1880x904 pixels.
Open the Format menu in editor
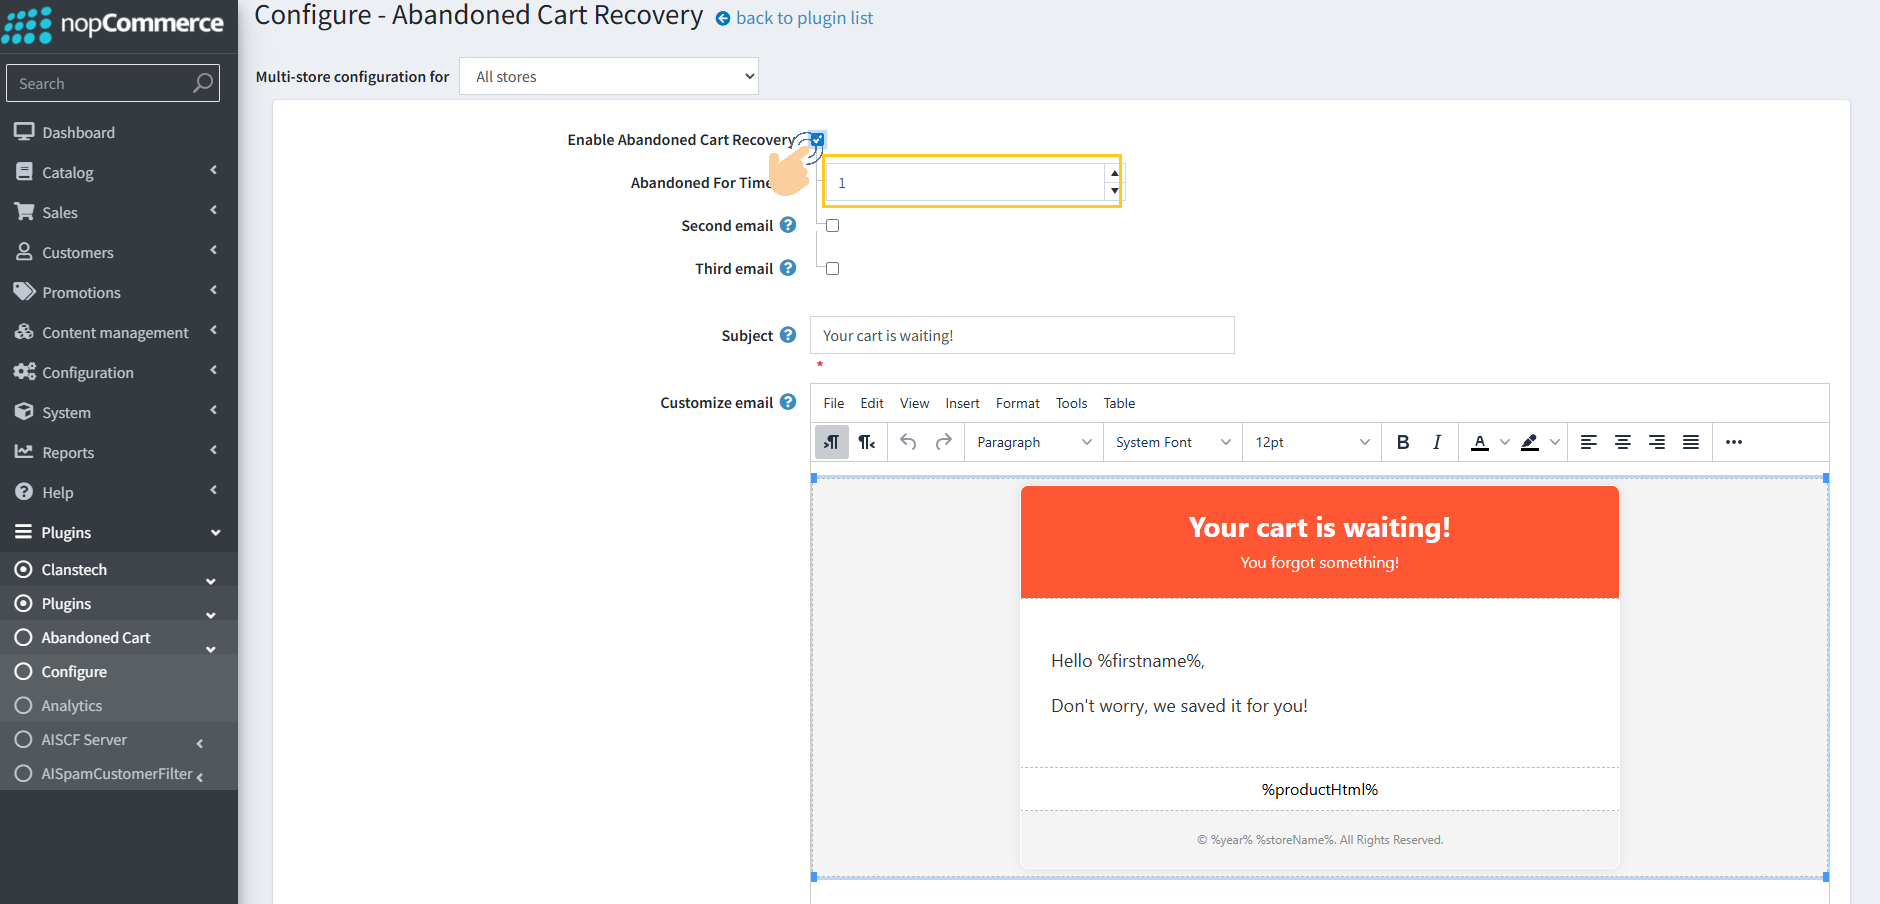coord(1017,403)
